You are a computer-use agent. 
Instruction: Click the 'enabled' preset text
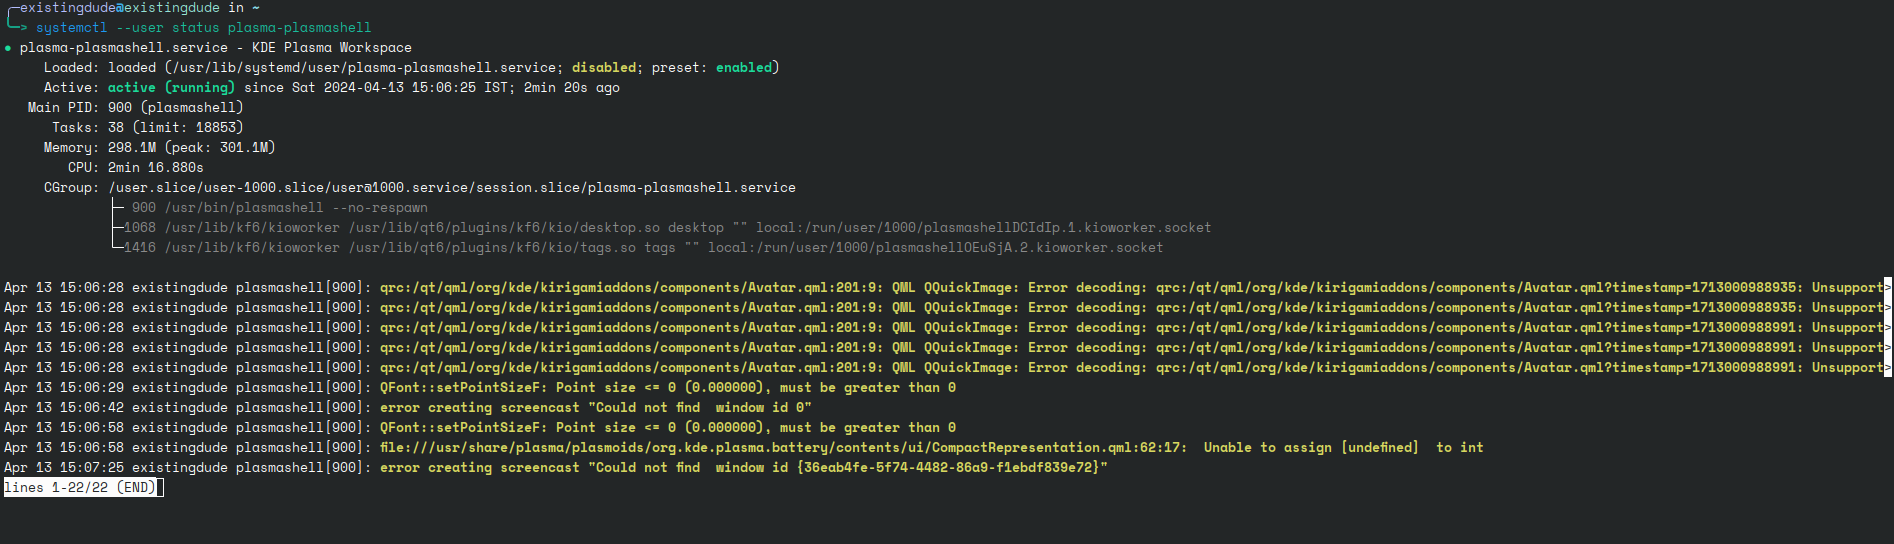pyautogui.click(x=744, y=67)
